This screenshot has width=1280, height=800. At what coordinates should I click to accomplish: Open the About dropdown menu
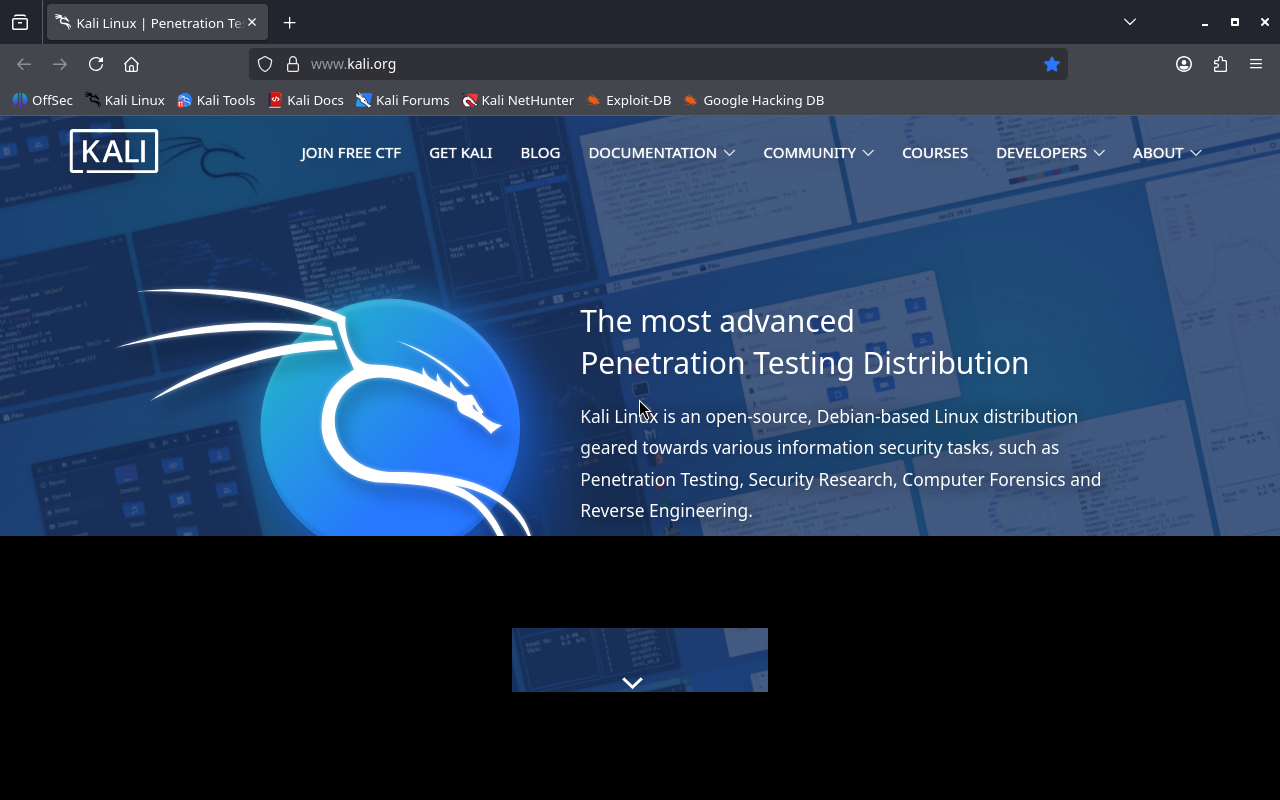[x=1166, y=153]
